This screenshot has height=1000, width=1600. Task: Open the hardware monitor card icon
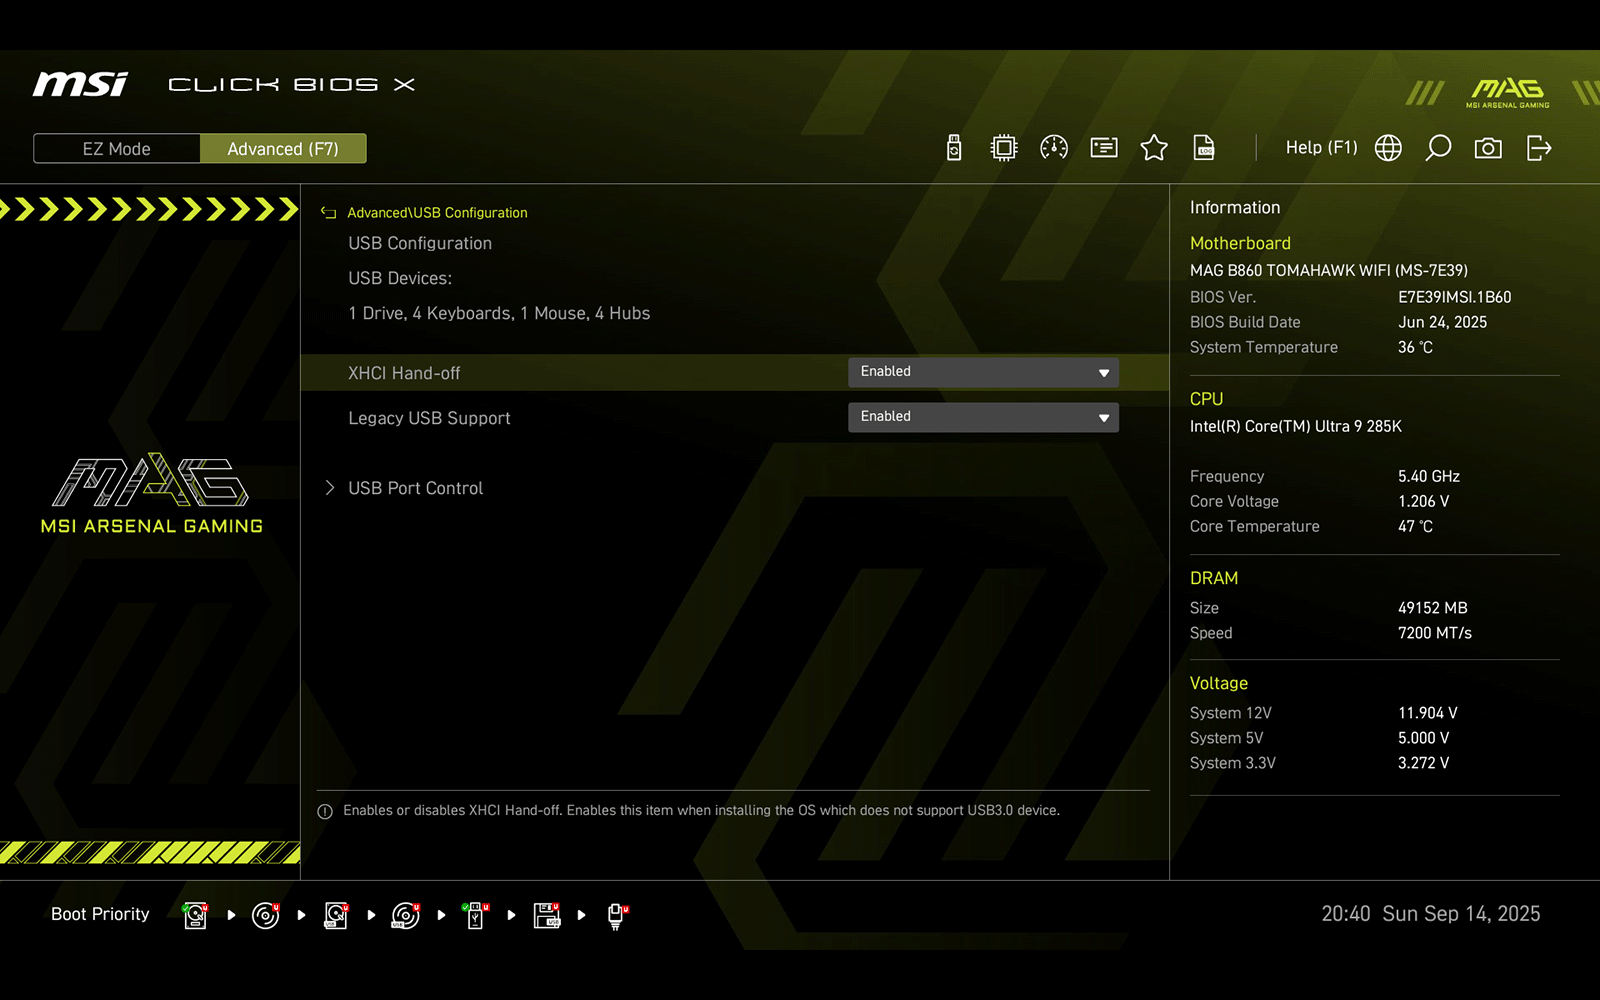[x=1104, y=148]
